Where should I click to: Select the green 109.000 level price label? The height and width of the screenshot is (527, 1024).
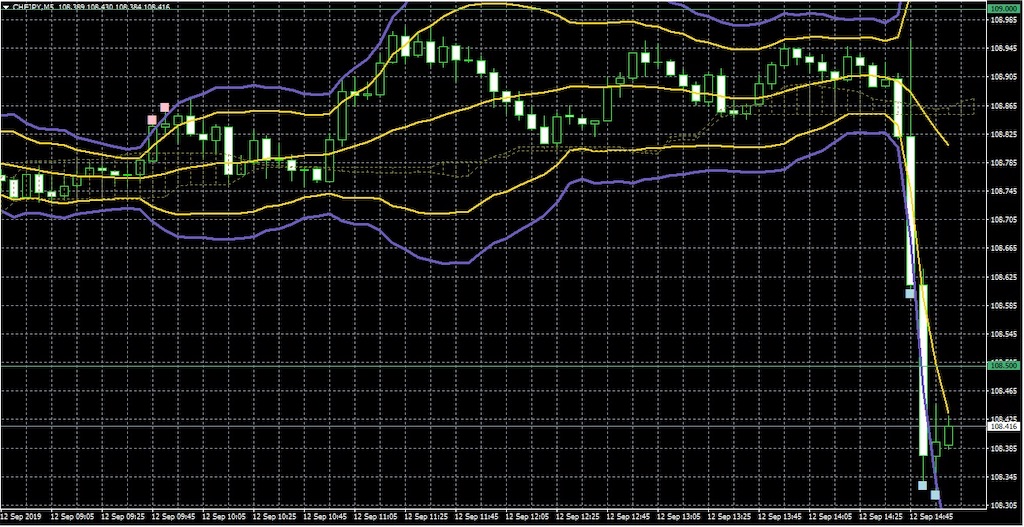[x=1006, y=8]
